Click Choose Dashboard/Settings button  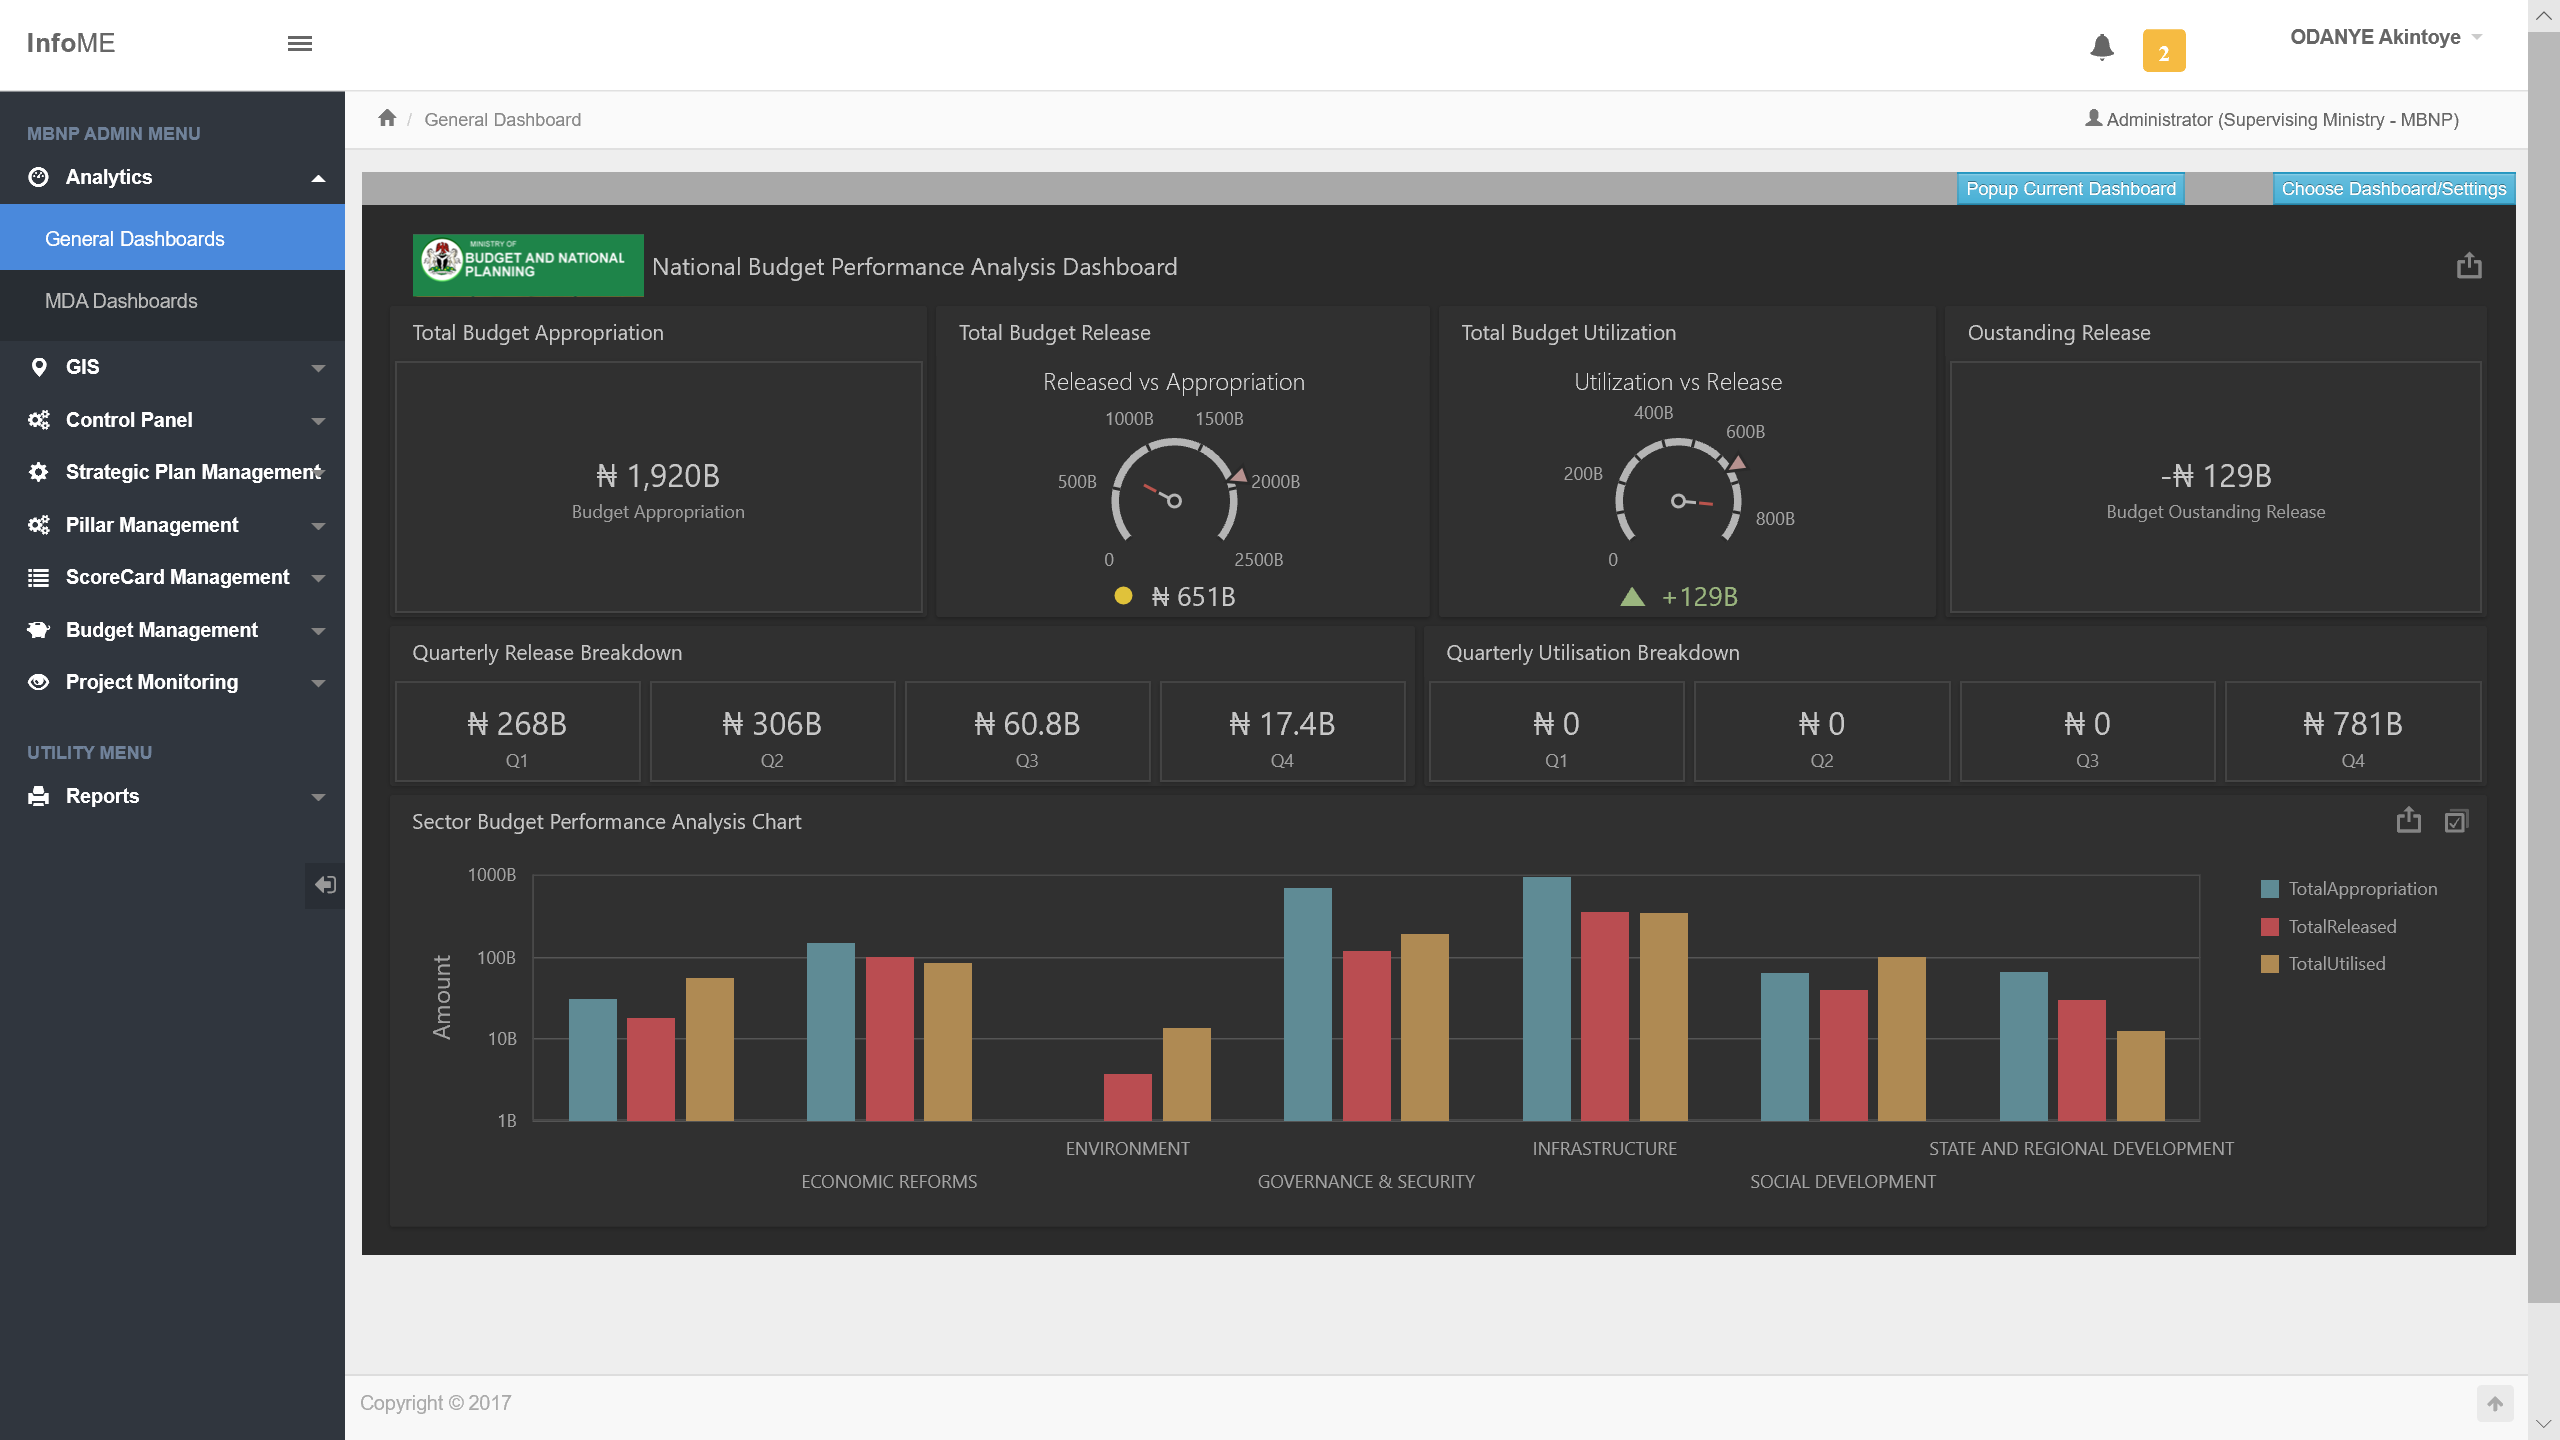point(2394,189)
